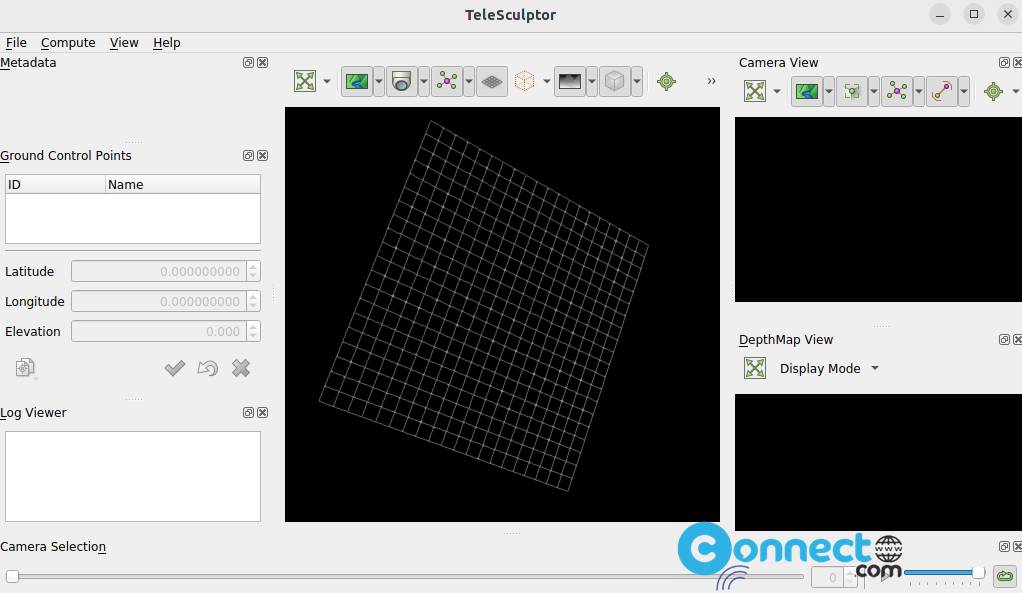Click the Latitude input field
This screenshot has width=1022, height=593.
pos(158,271)
